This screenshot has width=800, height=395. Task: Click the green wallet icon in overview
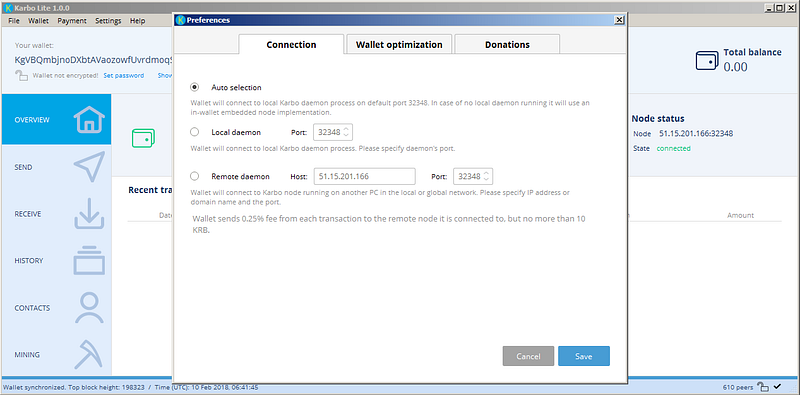click(143, 138)
